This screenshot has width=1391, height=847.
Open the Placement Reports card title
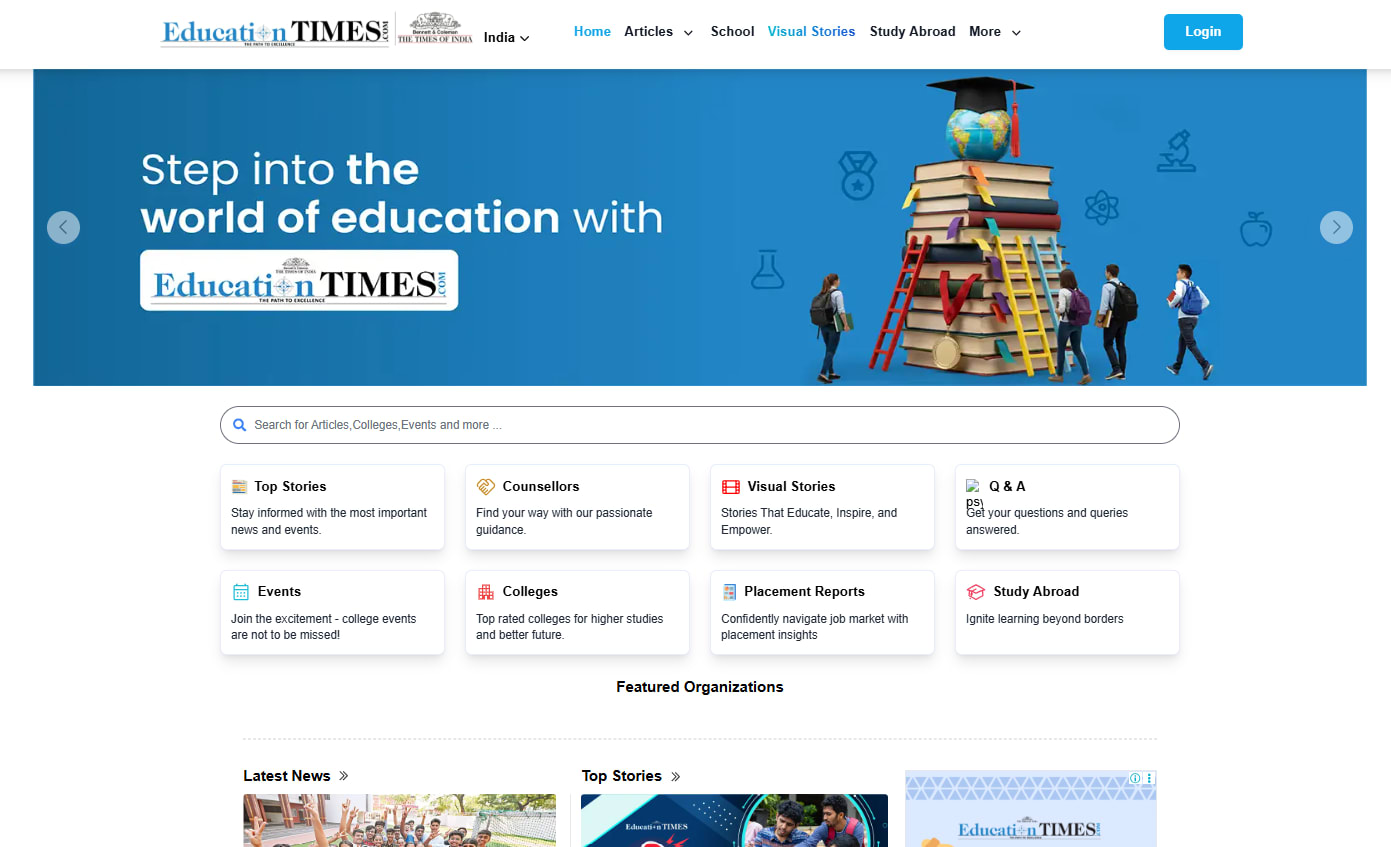804,592
